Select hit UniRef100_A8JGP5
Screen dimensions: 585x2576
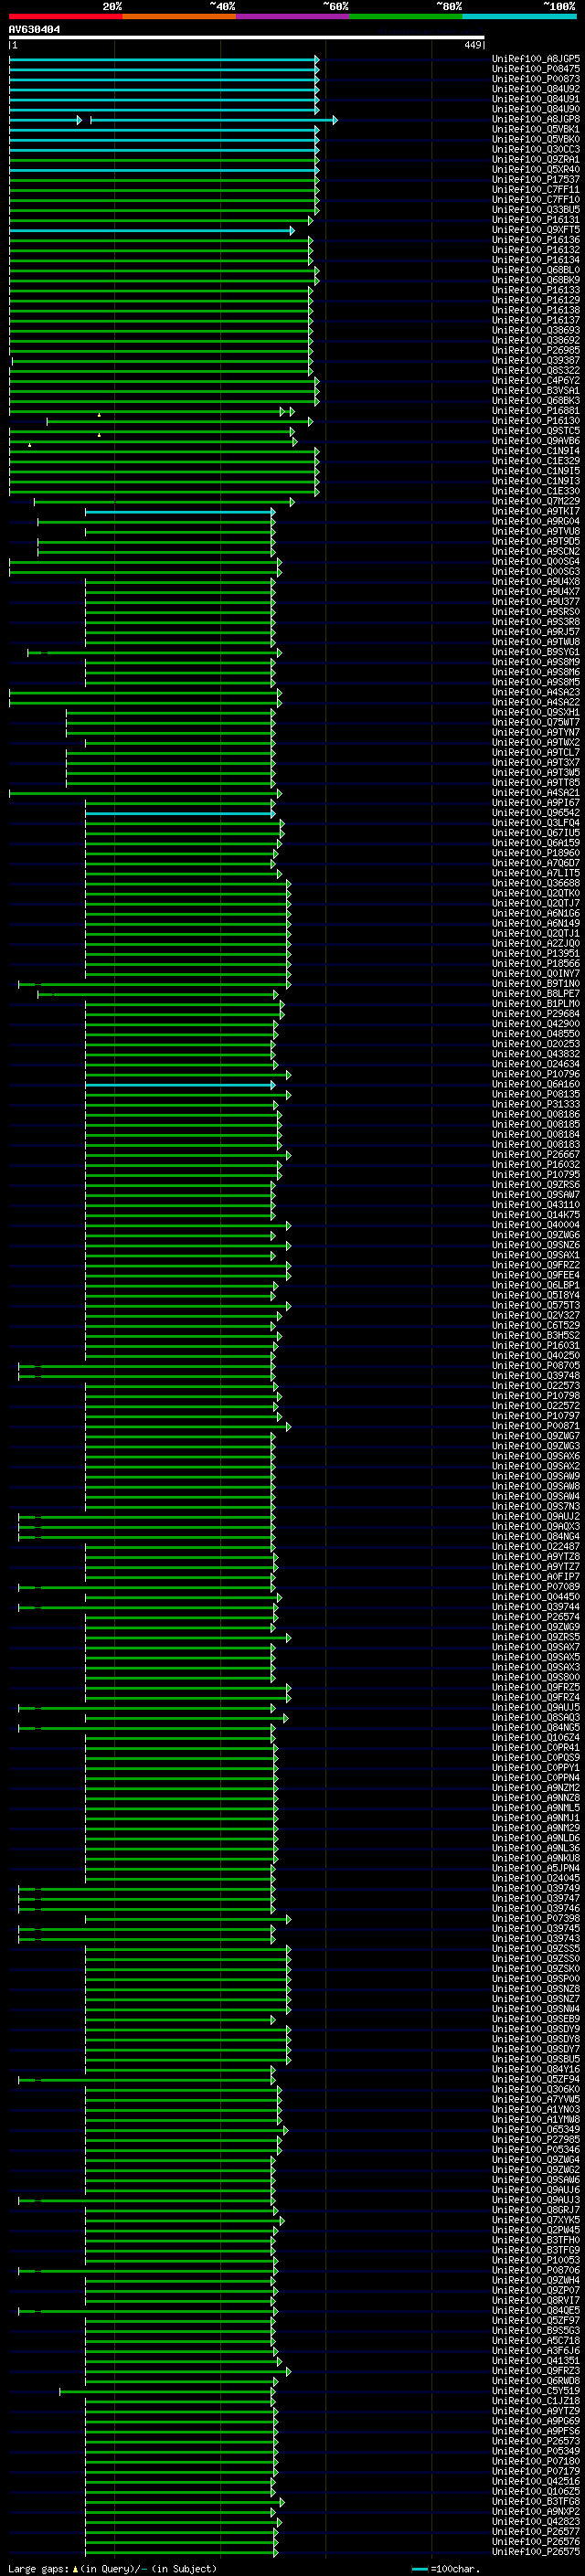point(536,59)
